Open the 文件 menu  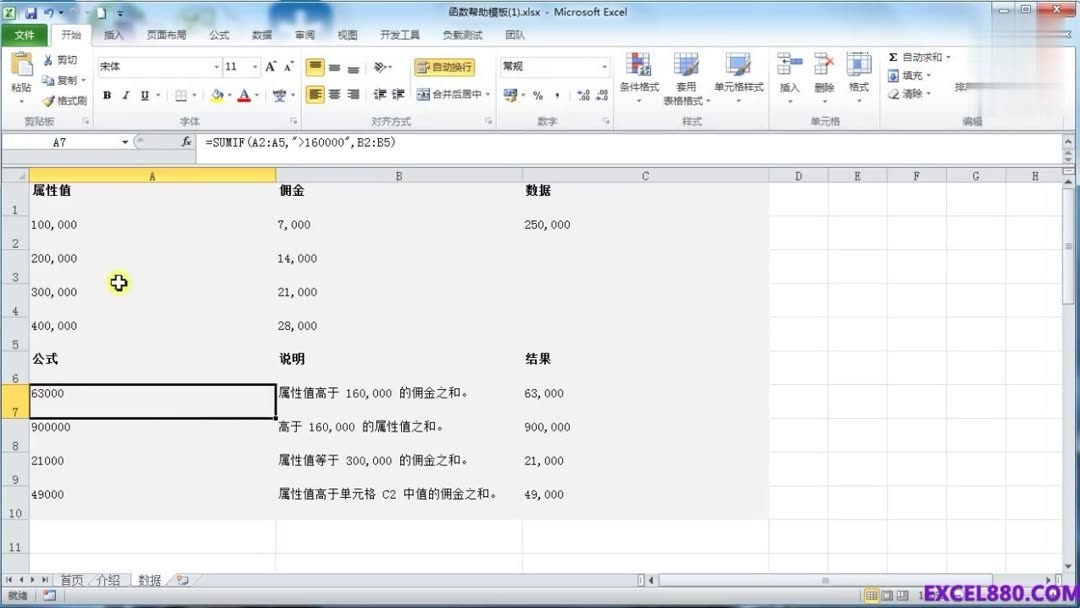(x=25, y=34)
